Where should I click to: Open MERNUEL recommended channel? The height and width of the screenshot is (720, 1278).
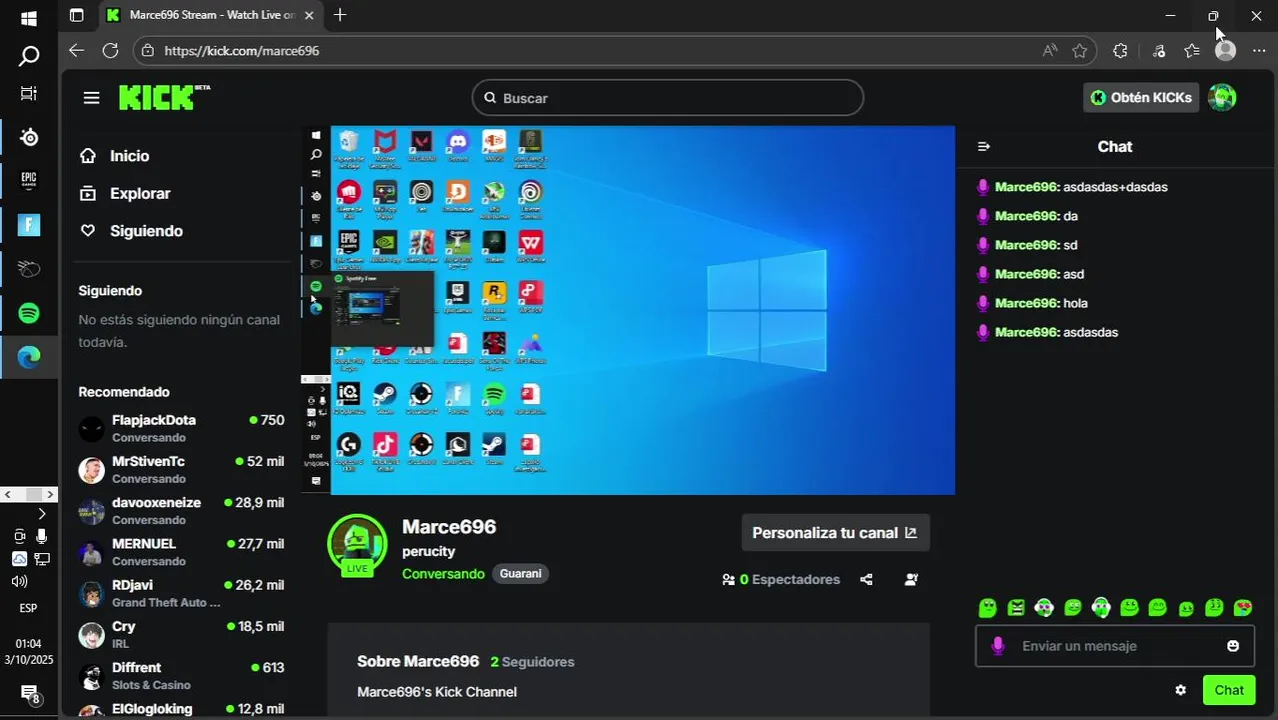[x=181, y=551]
